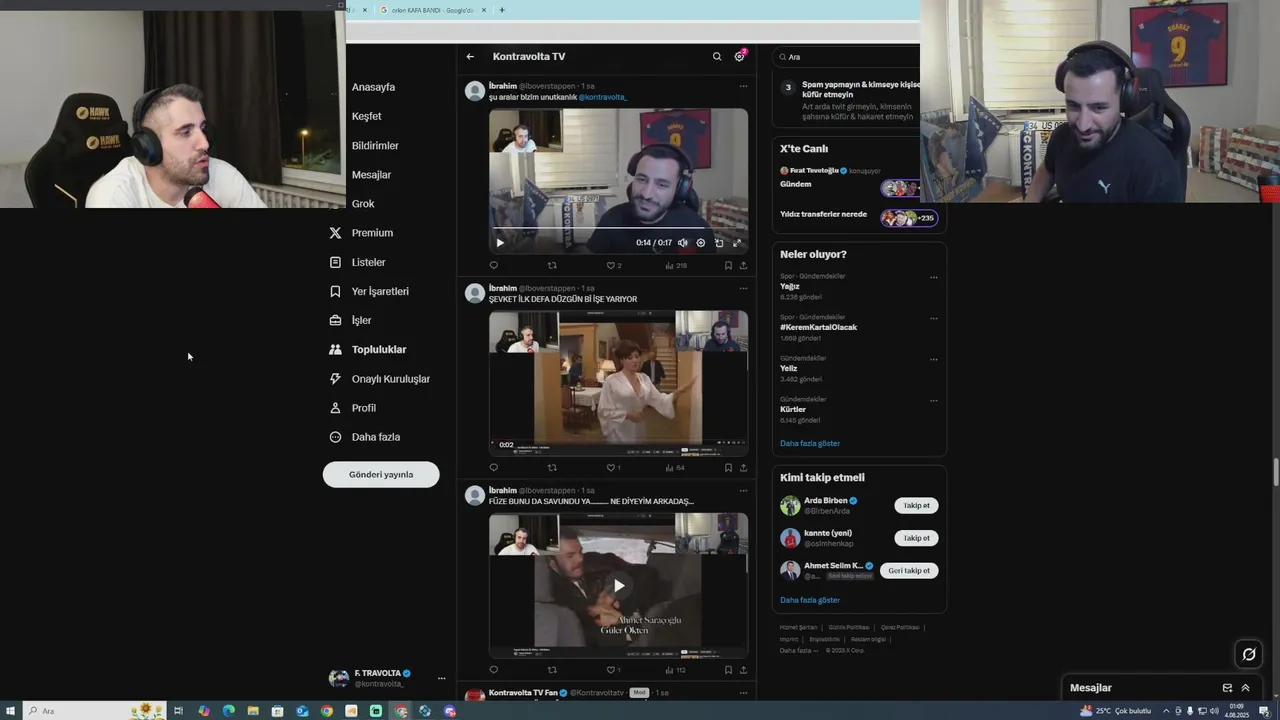1280x720 pixels.
Task: Click Gönderi yayınla button
Action: [381, 474]
